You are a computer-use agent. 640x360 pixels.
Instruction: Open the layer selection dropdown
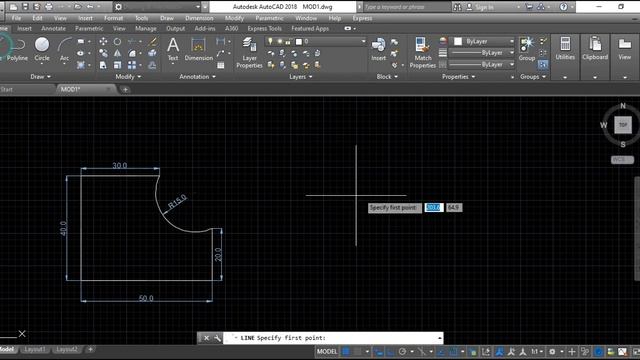click(363, 41)
